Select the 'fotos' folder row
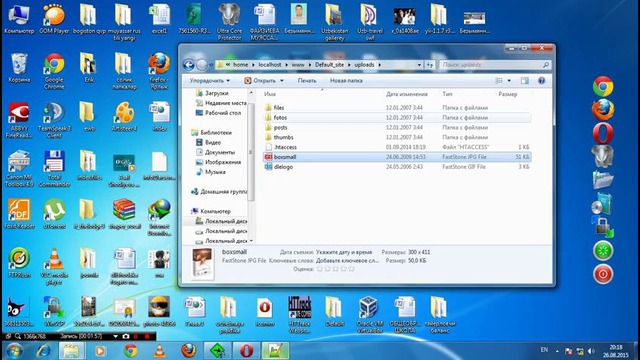The height and width of the screenshot is (360, 640). pos(397,118)
